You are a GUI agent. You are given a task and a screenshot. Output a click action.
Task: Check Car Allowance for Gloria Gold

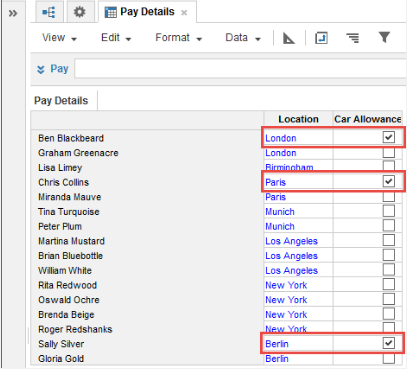[x=389, y=358]
